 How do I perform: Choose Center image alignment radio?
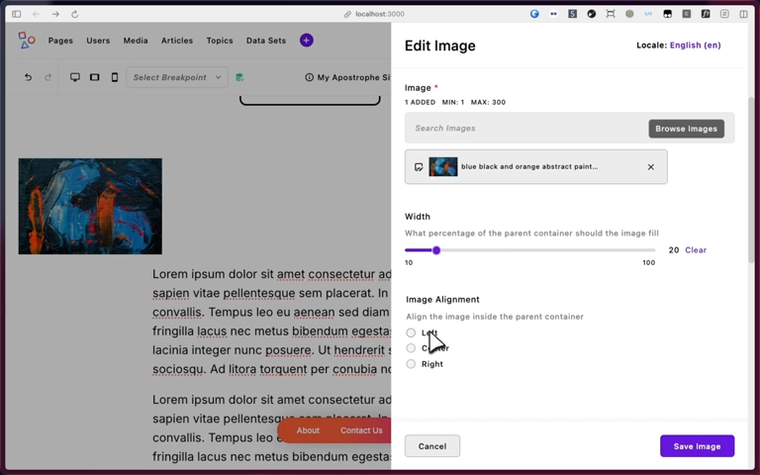(x=411, y=348)
